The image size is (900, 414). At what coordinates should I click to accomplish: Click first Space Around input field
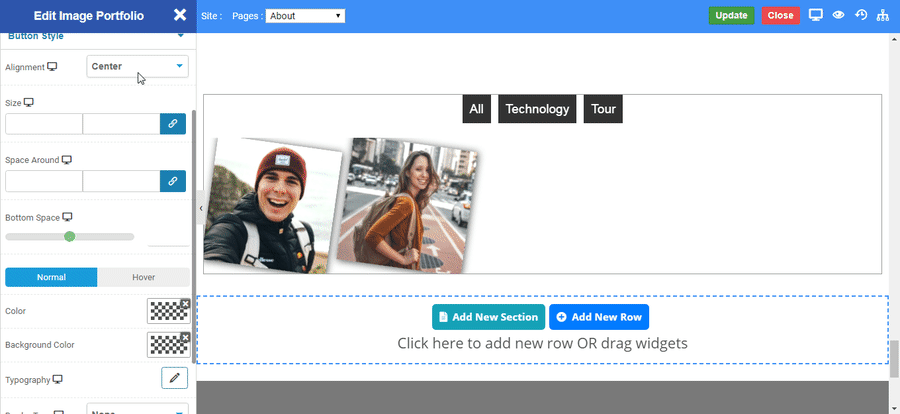tap(44, 181)
